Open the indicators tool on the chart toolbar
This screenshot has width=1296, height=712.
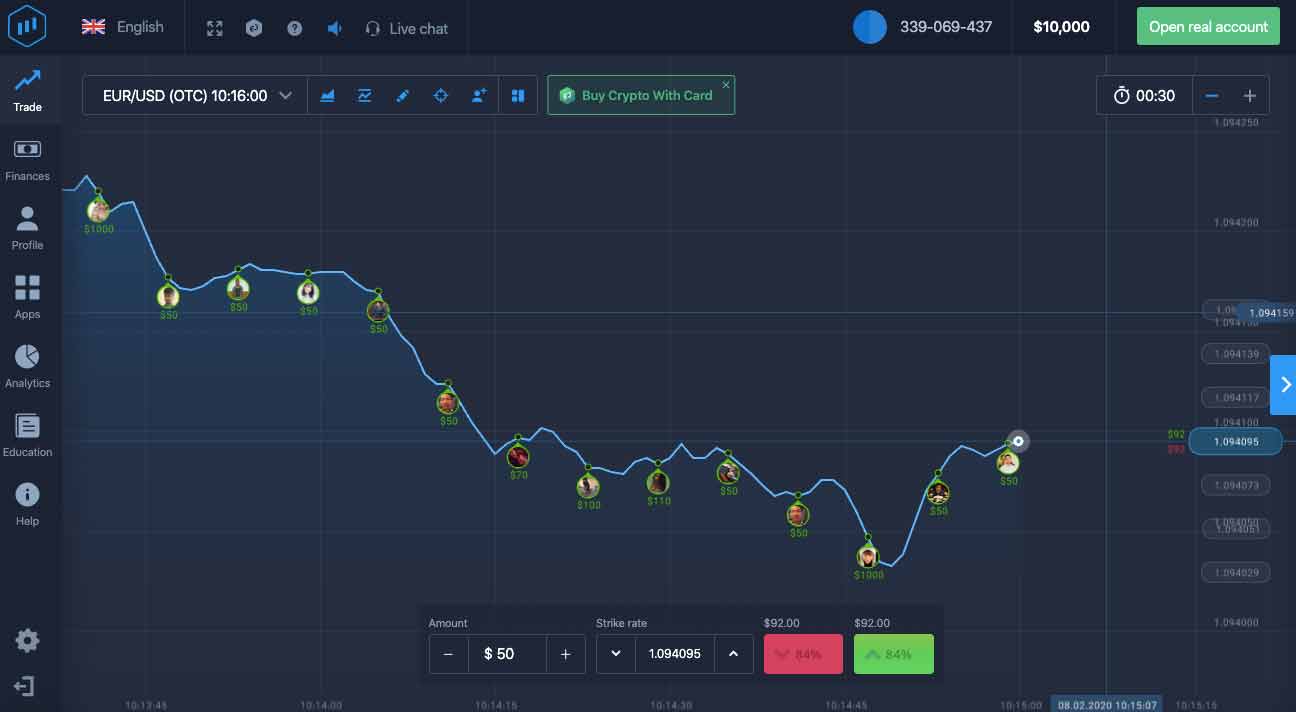tap(364, 95)
